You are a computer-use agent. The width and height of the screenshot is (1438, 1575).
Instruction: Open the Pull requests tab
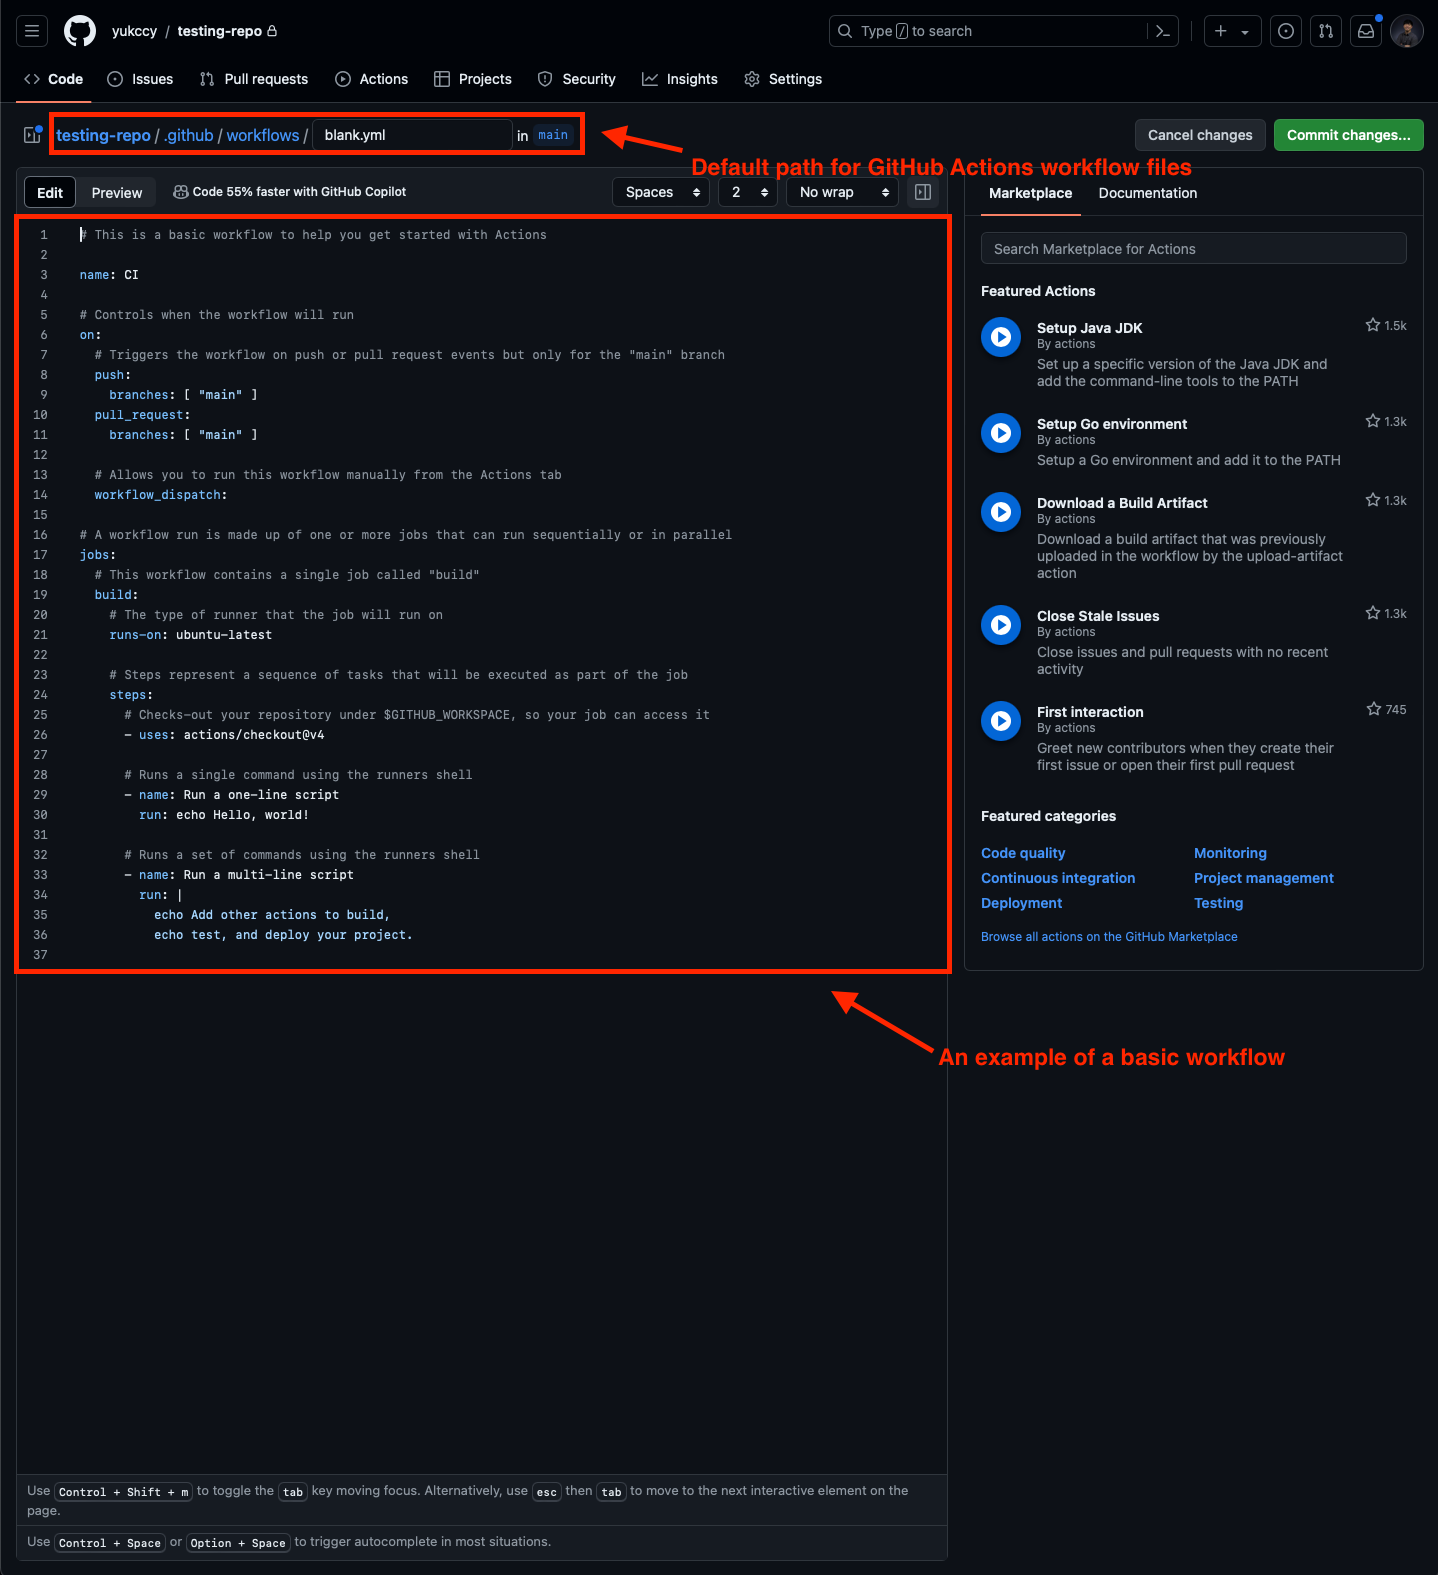click(x=254, y=79)
